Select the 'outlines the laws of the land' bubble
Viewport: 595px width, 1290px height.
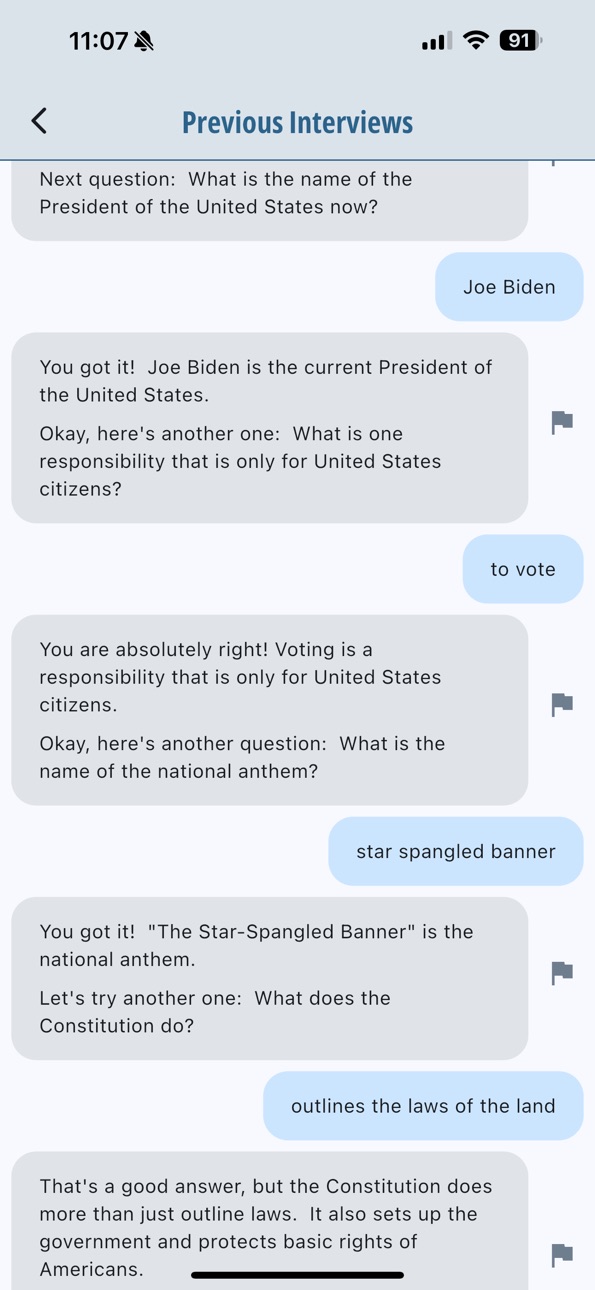click(423, 1106)
